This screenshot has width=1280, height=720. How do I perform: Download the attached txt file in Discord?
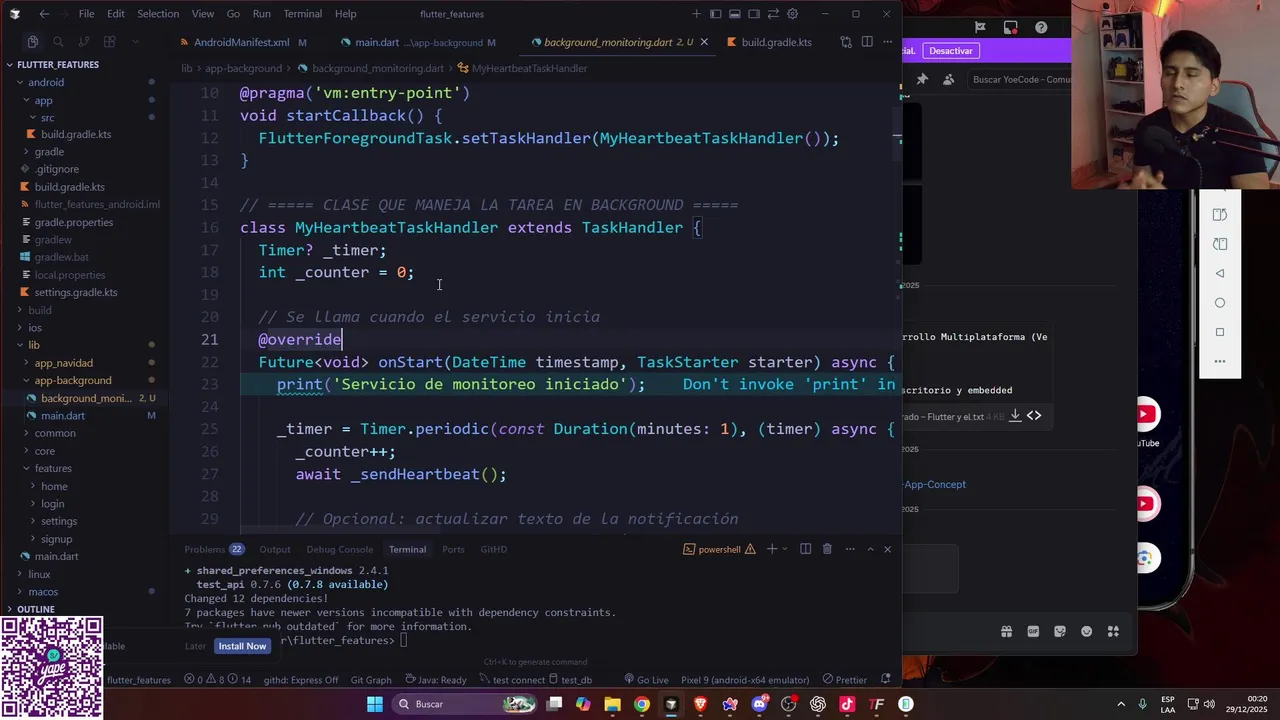[x=1015, y=416]
